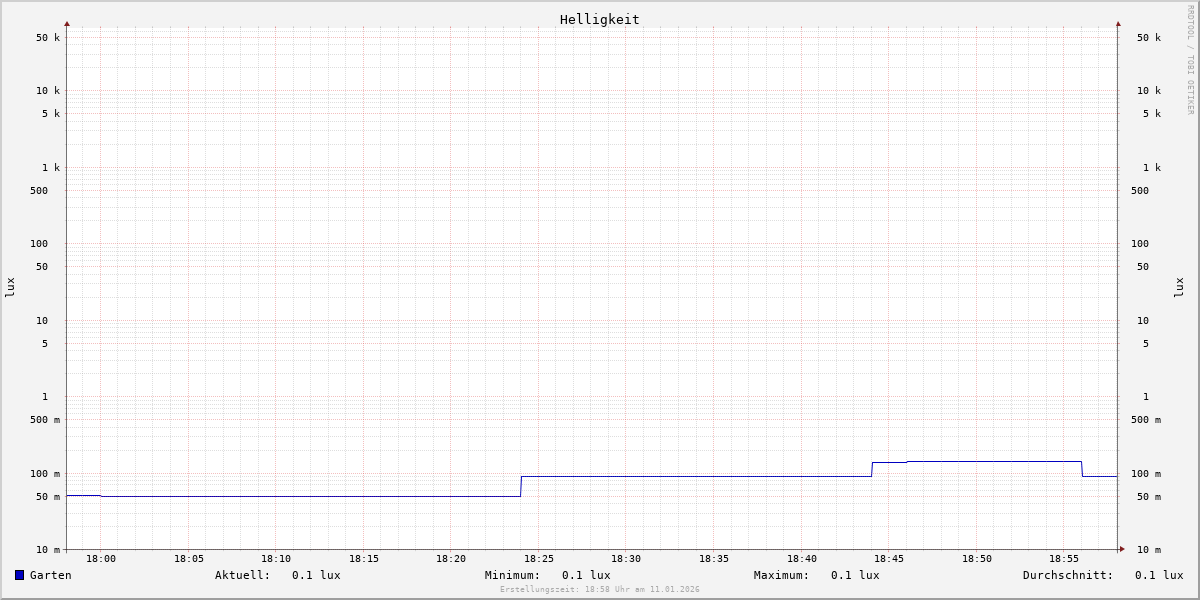
Task: Select the 0.1 lux value next to Aktuell
Action: click(x=316, y=575)
